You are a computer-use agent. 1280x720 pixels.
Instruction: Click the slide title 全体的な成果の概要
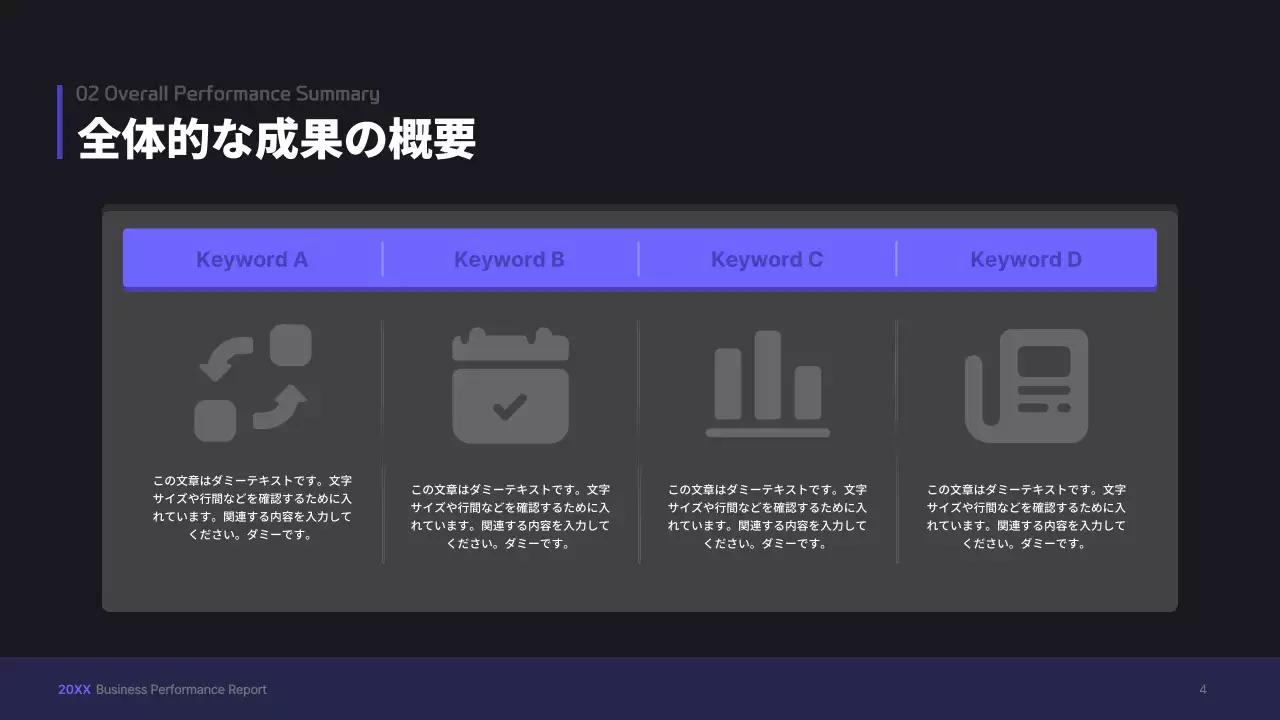[280, 139]
